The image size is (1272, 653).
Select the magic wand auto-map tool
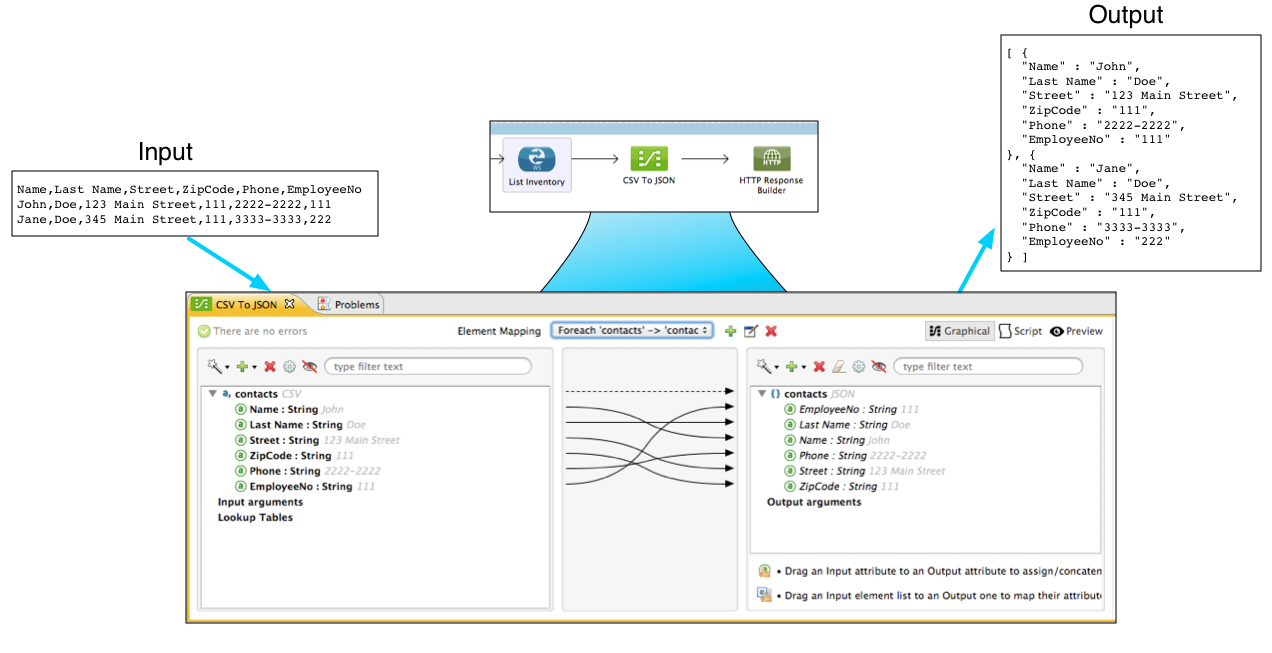[x=213, y=366]
